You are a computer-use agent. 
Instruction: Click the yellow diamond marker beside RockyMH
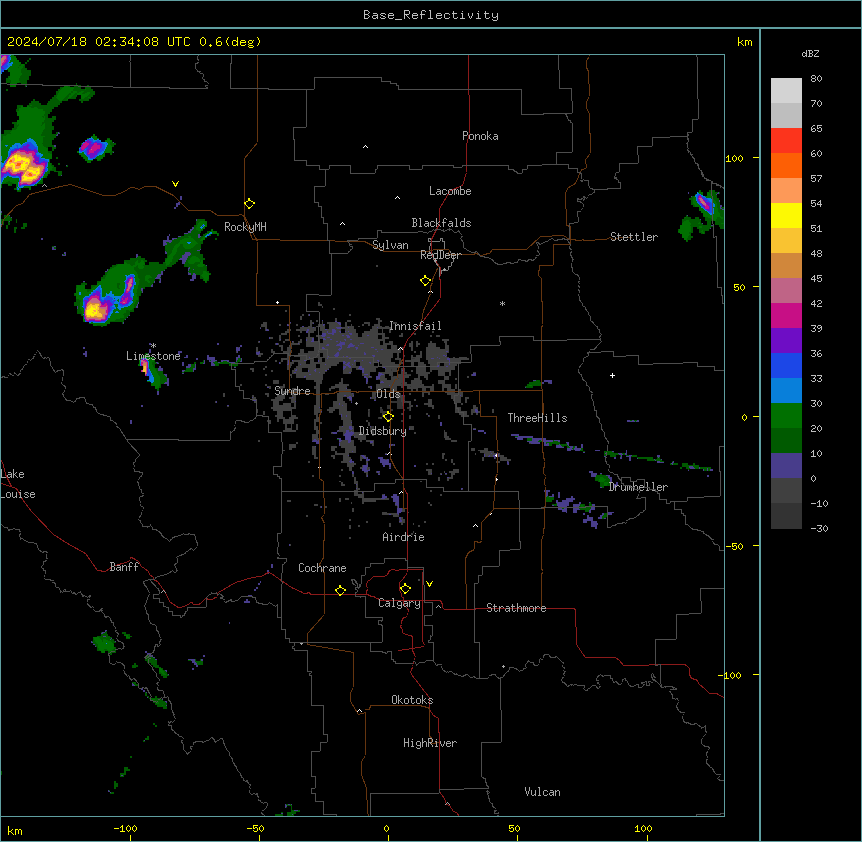pyautogui.click(x=250, y=204)
